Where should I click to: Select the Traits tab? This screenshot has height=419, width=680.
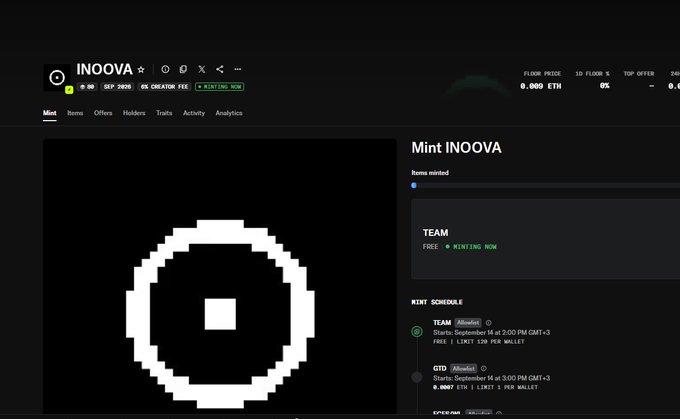click(x=164, y=113)
